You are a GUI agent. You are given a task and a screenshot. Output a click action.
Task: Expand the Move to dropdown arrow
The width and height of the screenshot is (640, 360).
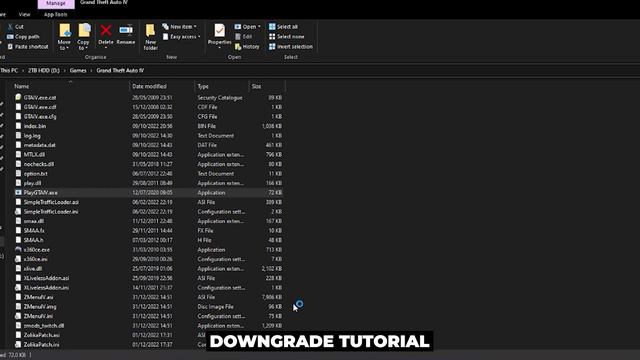[x=67, y=48]
